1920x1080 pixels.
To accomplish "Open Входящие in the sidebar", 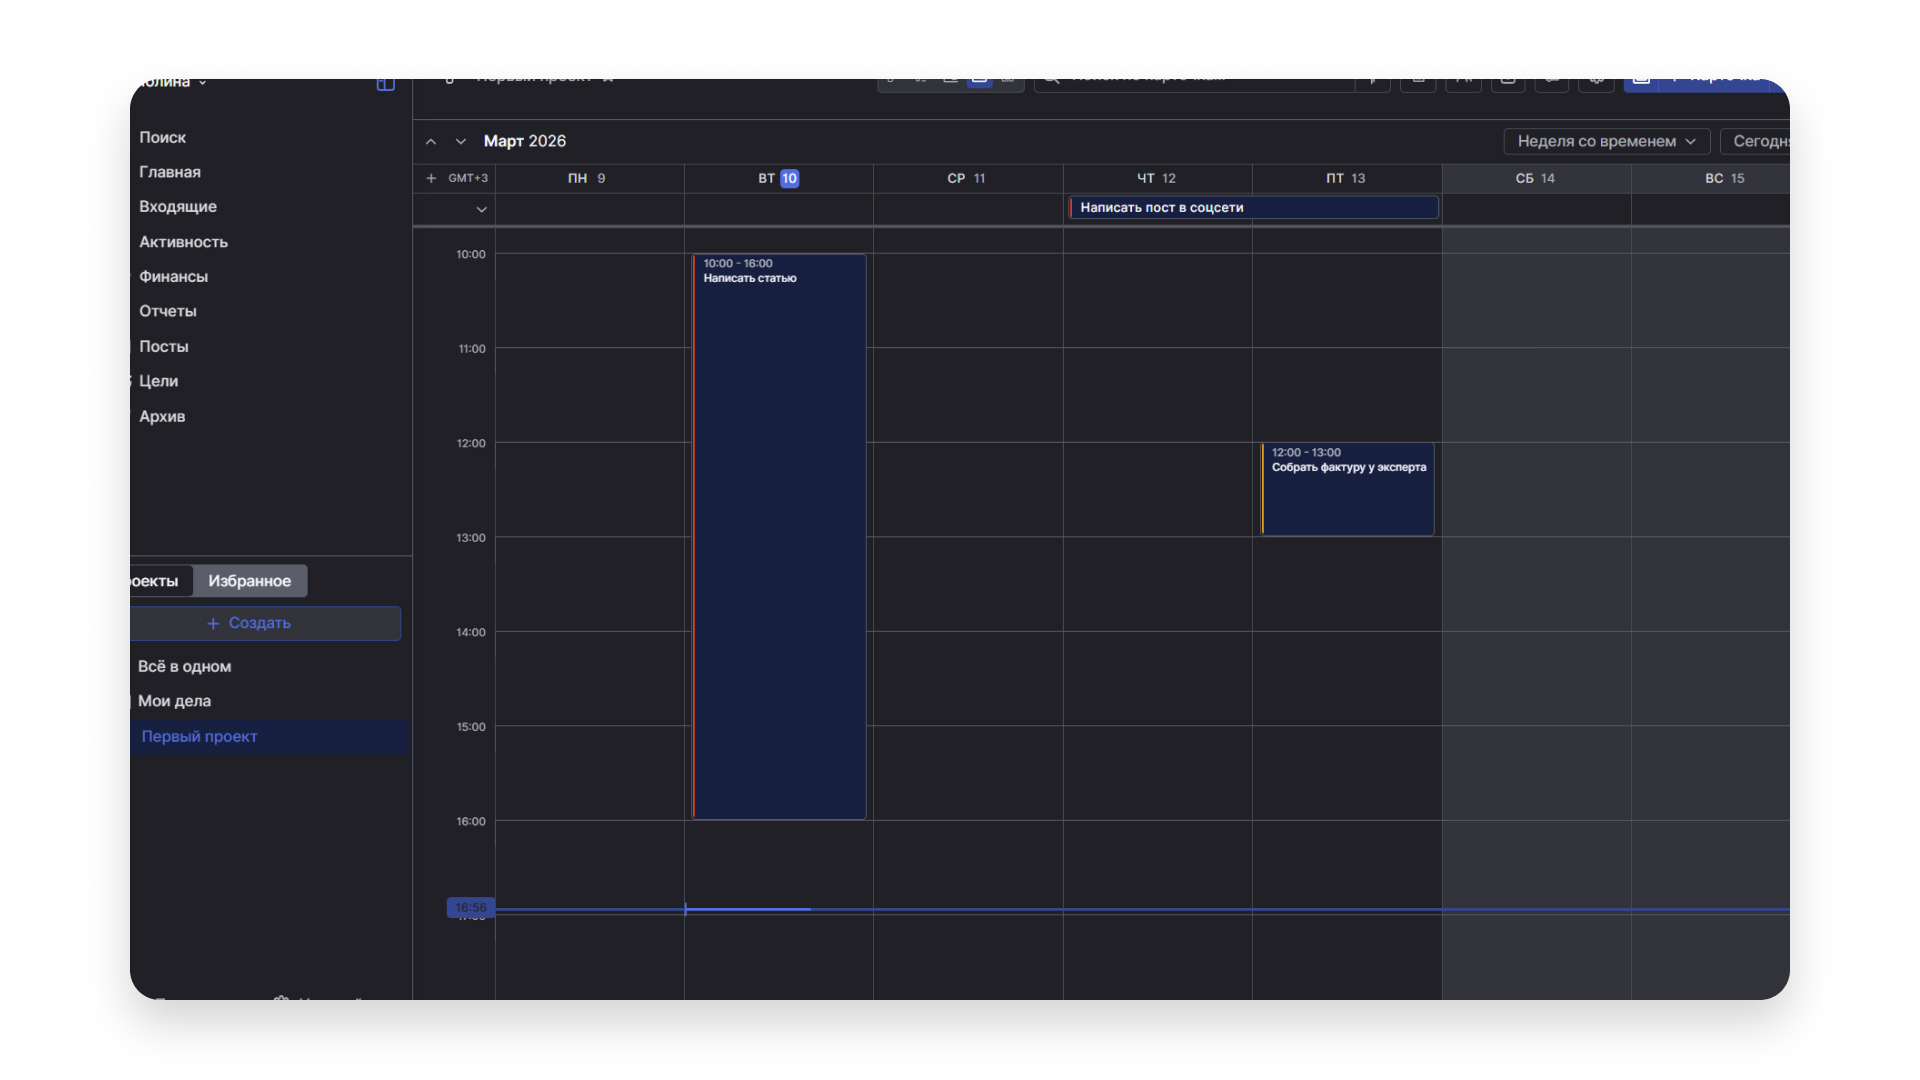I will pyautogui.click(x=178, y=206).
